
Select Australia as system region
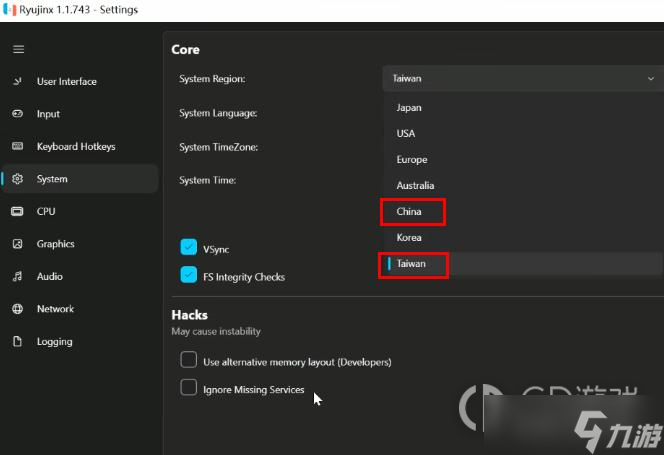(x=523, y=186)
